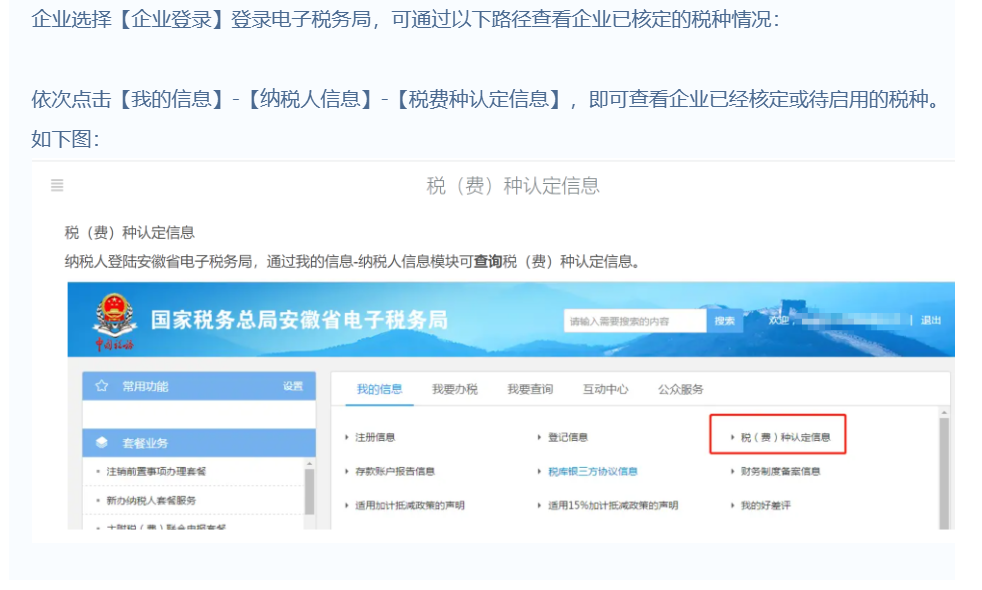Viewport: 982px width, 590px height.
Task: Switch to the 我要查询 tab
Action: (529, 389)
